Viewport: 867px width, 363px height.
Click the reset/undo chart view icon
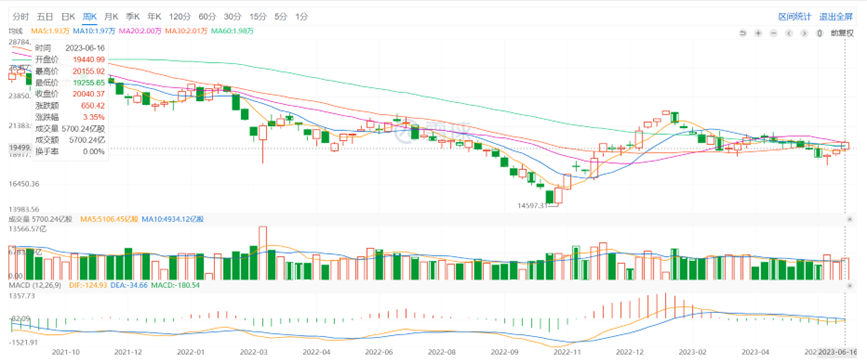pyautogui.click(x=743, y=33)
